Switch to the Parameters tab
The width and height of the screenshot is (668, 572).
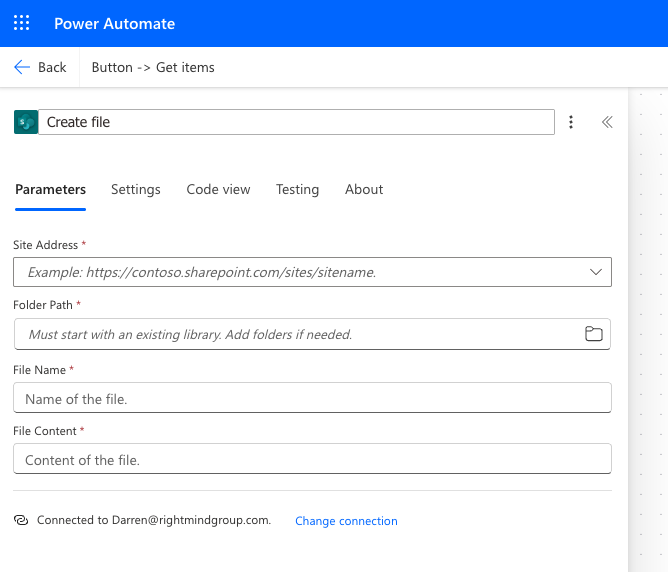click(x=50, y=190)
